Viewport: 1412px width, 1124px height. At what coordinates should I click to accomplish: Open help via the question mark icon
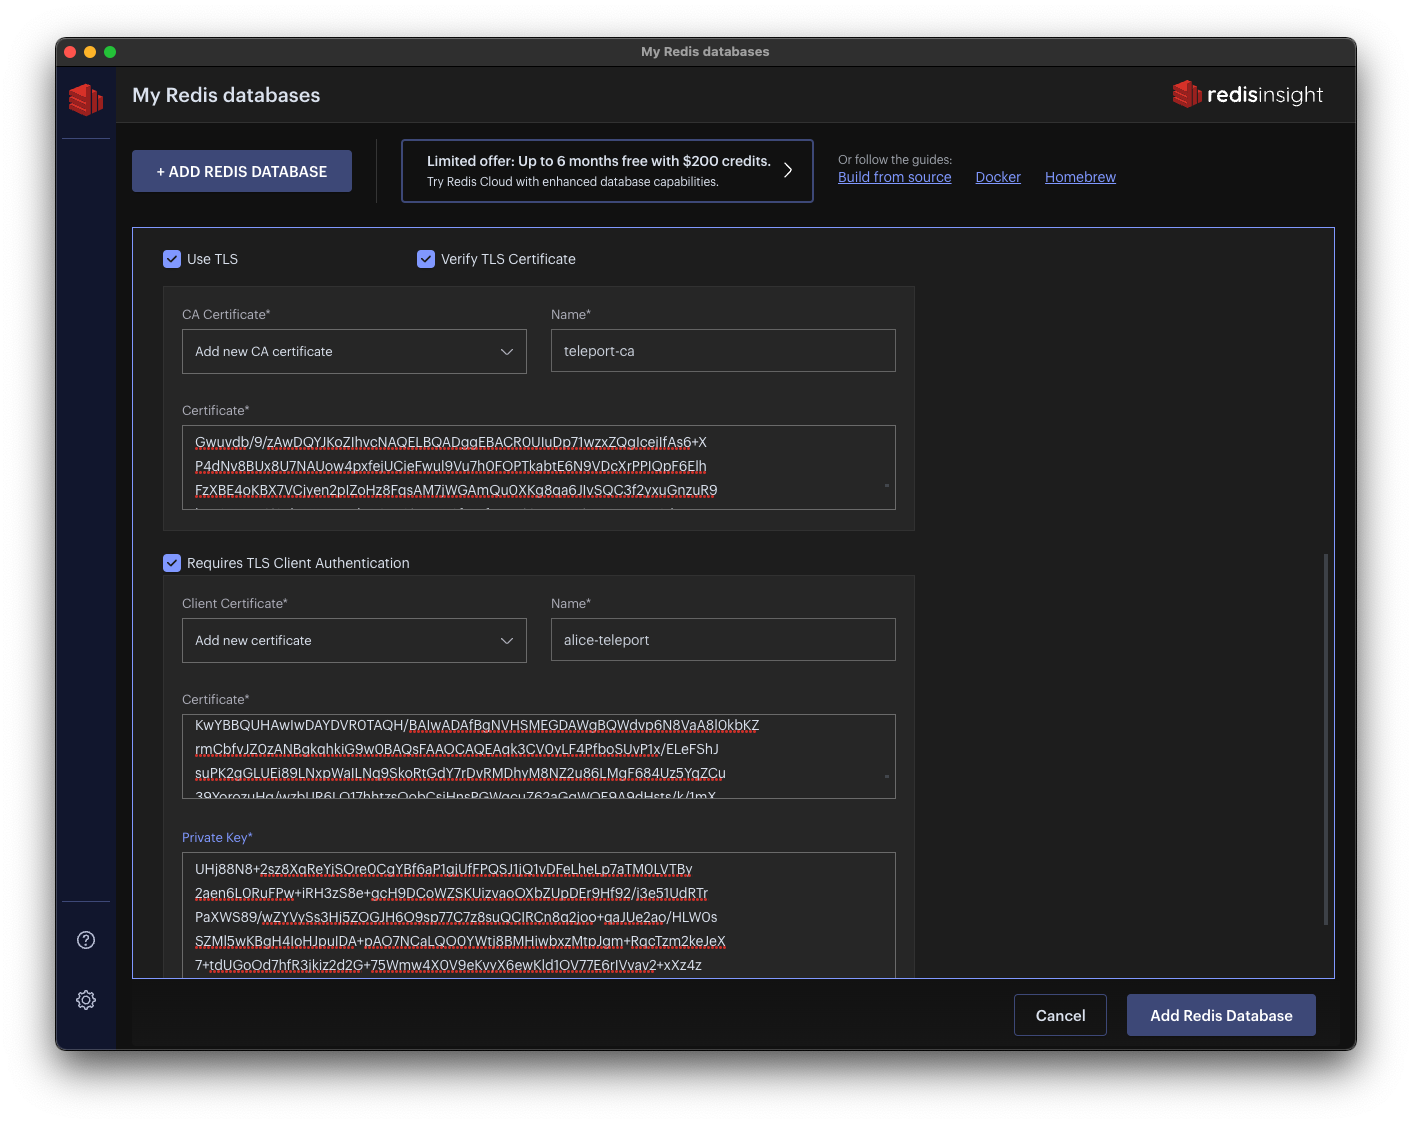tap(86, 940)
